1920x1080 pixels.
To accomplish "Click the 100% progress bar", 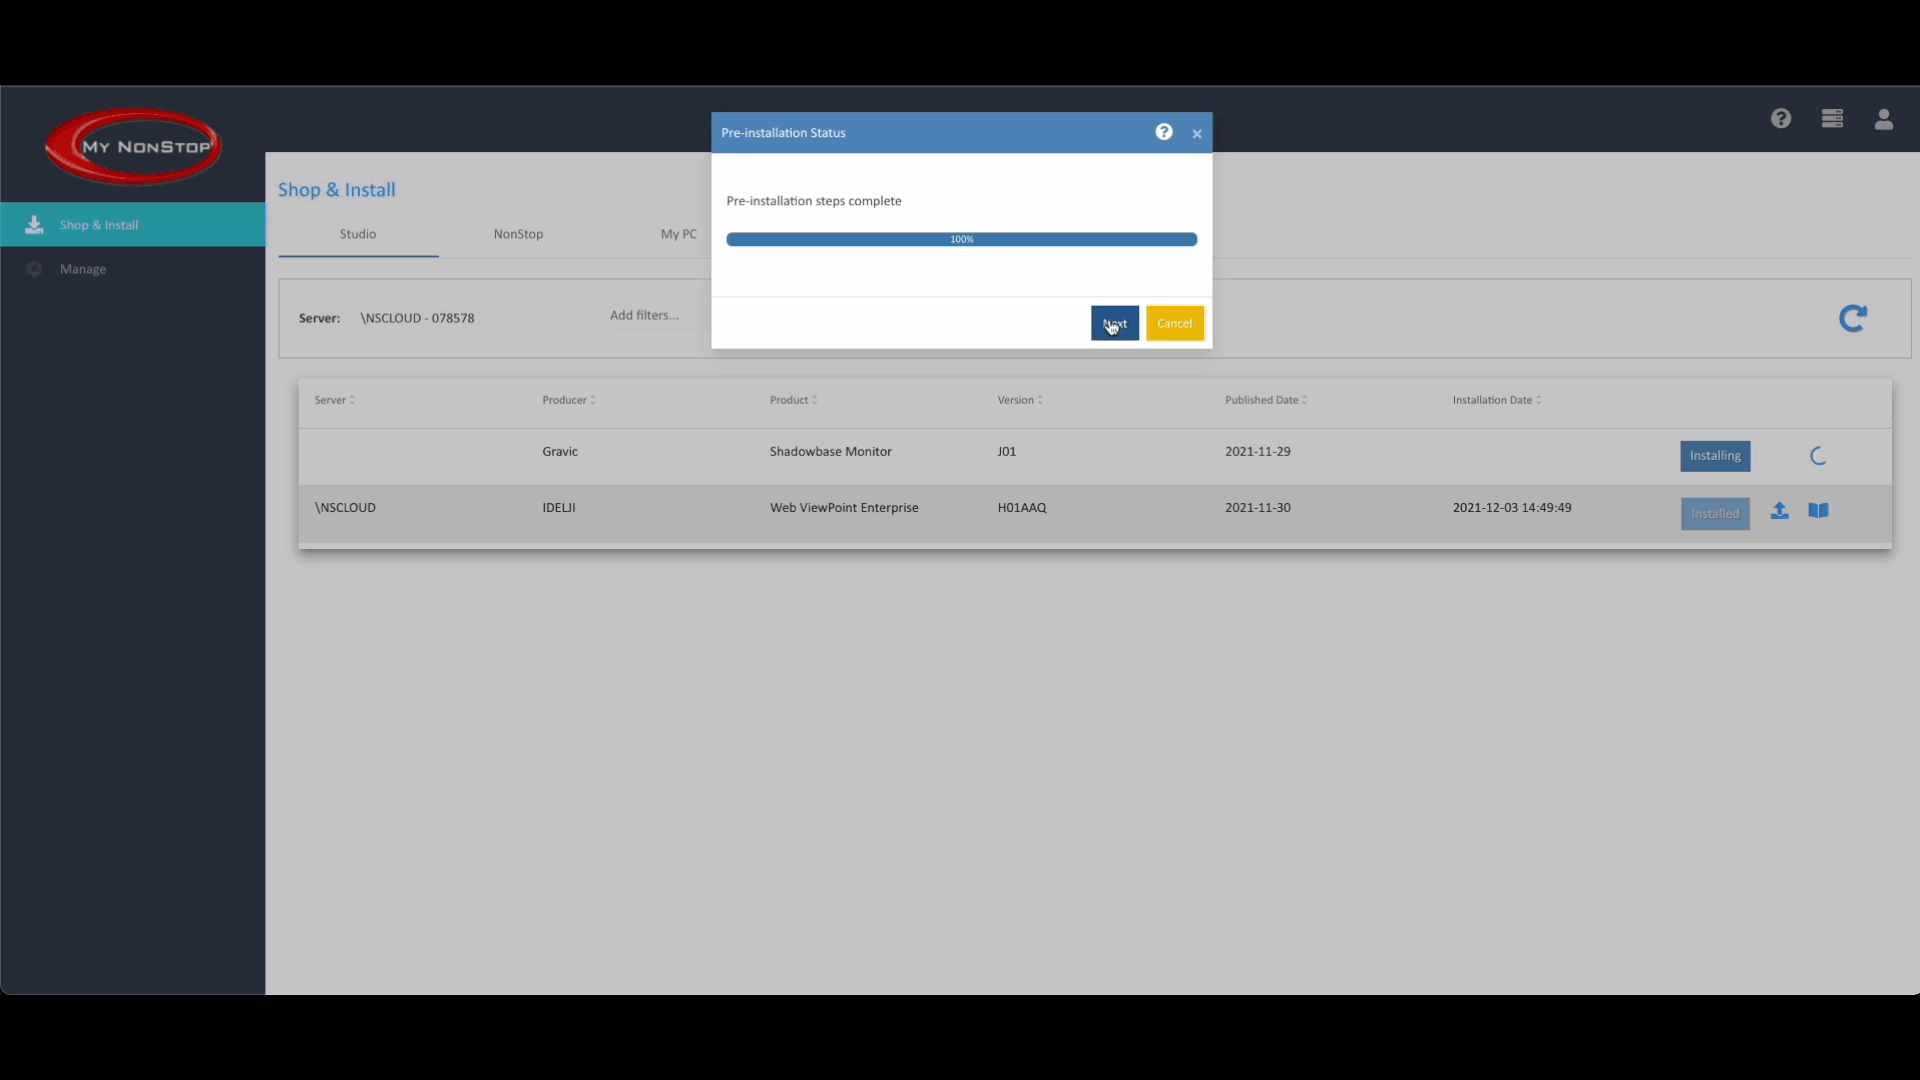I will pyautogui.click(x=961, y=239).
